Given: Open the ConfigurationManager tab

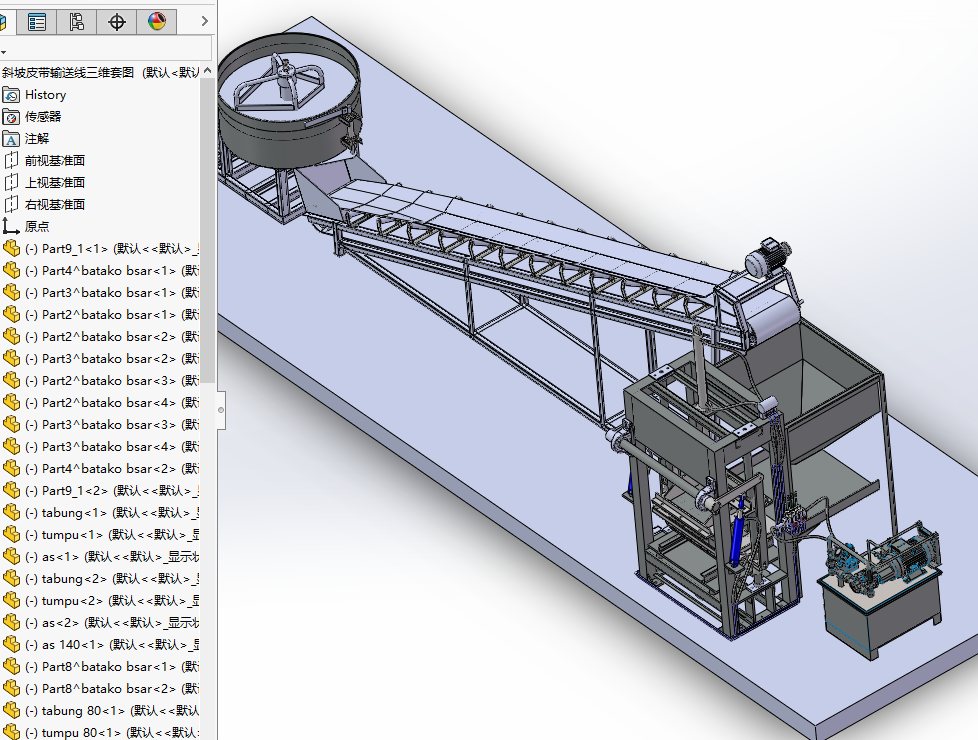Looking at the screenshot, I should 77,22.
